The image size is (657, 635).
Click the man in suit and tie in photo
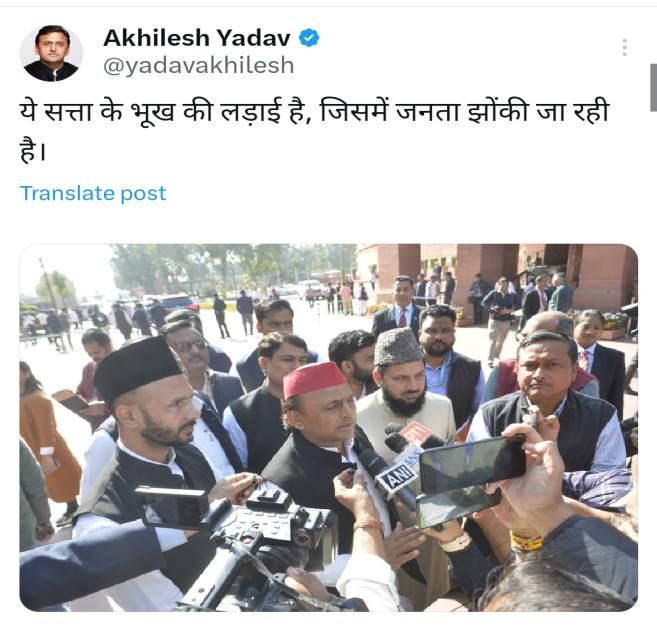[399, 304]
